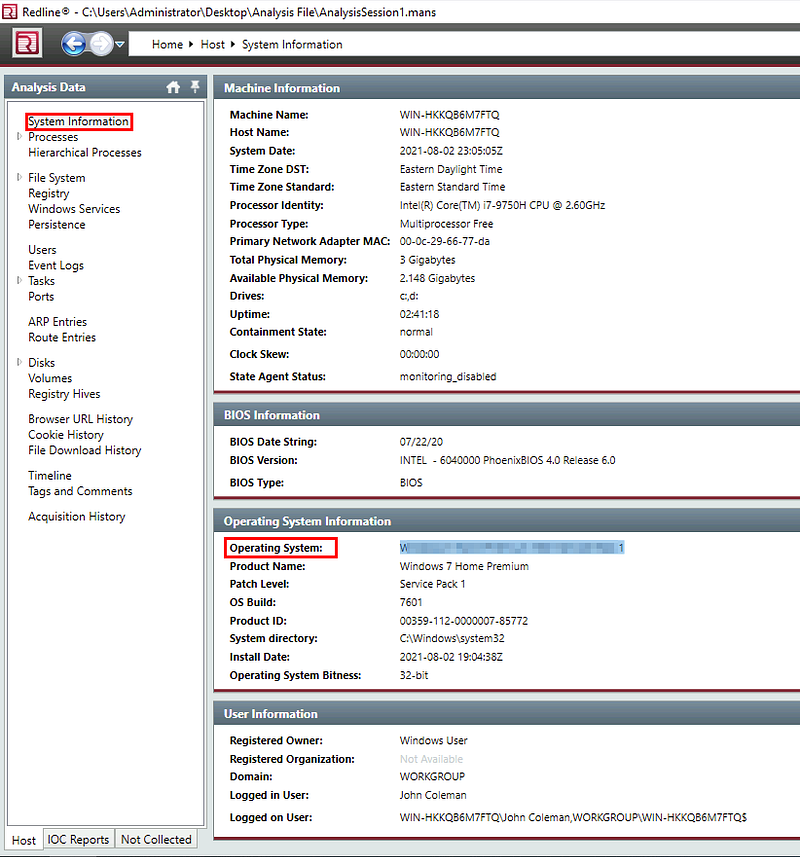This screenshot has width=800, height=857.
Task: Open Browser URL History
Action: click(x=80, y=419)
